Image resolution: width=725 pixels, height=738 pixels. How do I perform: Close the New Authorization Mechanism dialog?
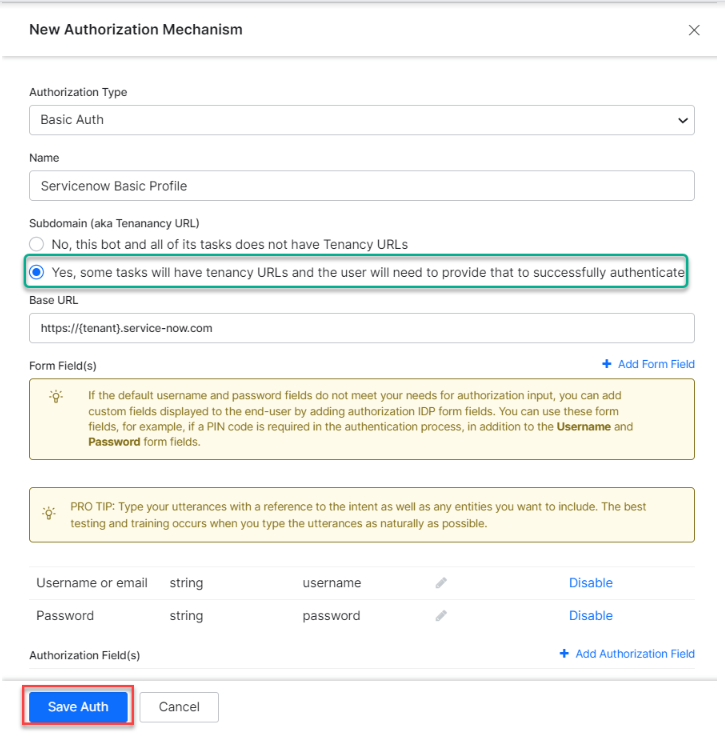point(694,30)
